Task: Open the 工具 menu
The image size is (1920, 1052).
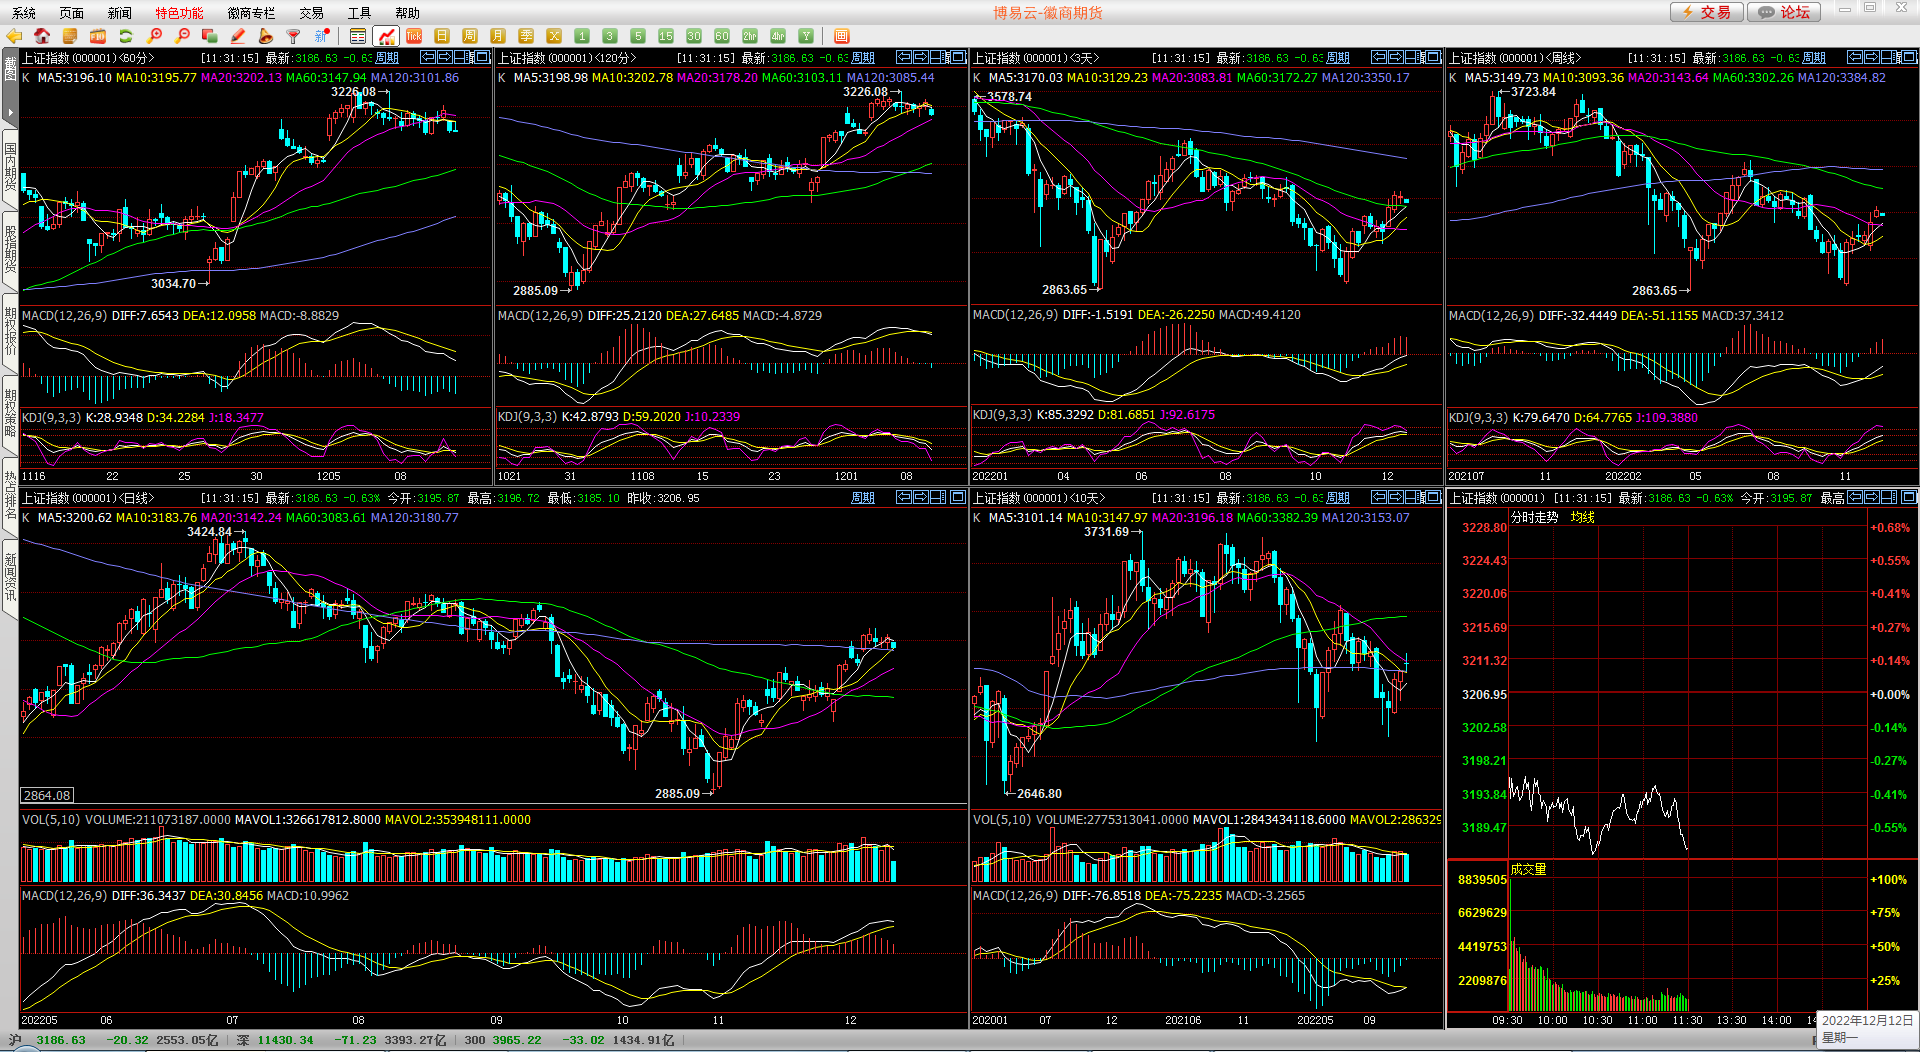Action: (x=359, y=13)
